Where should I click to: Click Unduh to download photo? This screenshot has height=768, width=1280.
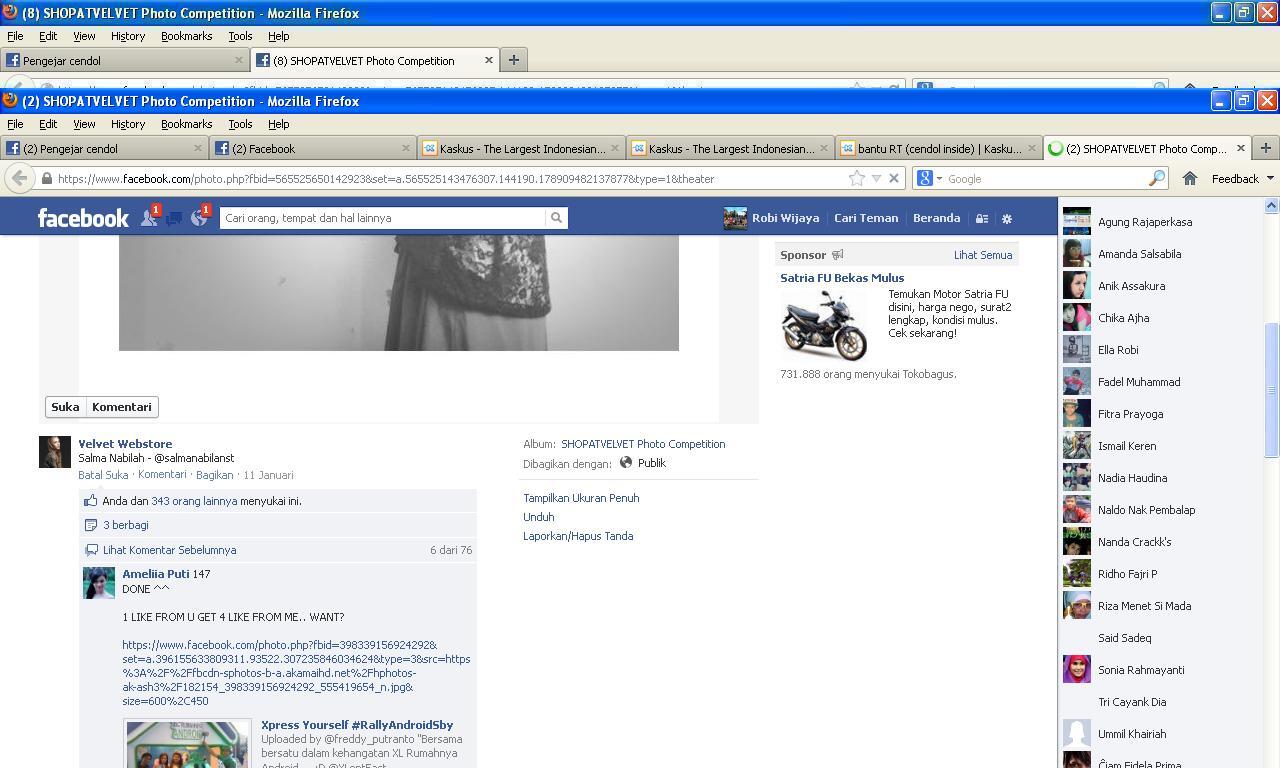(538, 517)
